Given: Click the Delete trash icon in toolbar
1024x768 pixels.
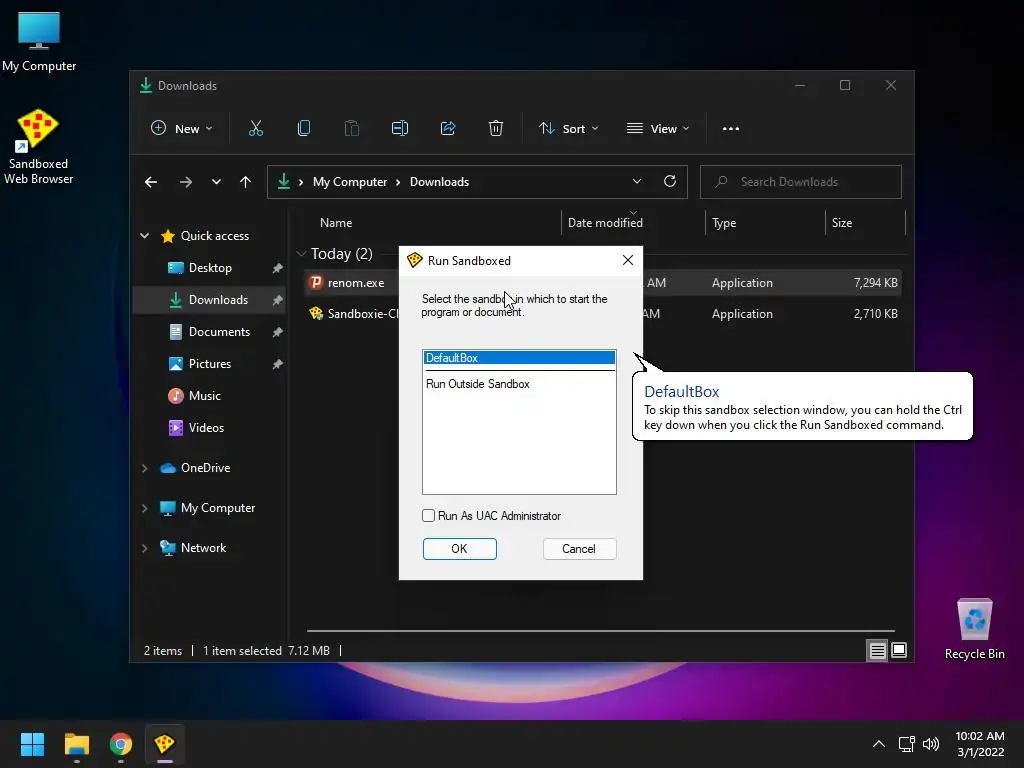Looking at the screenshot, I should 496,129.
